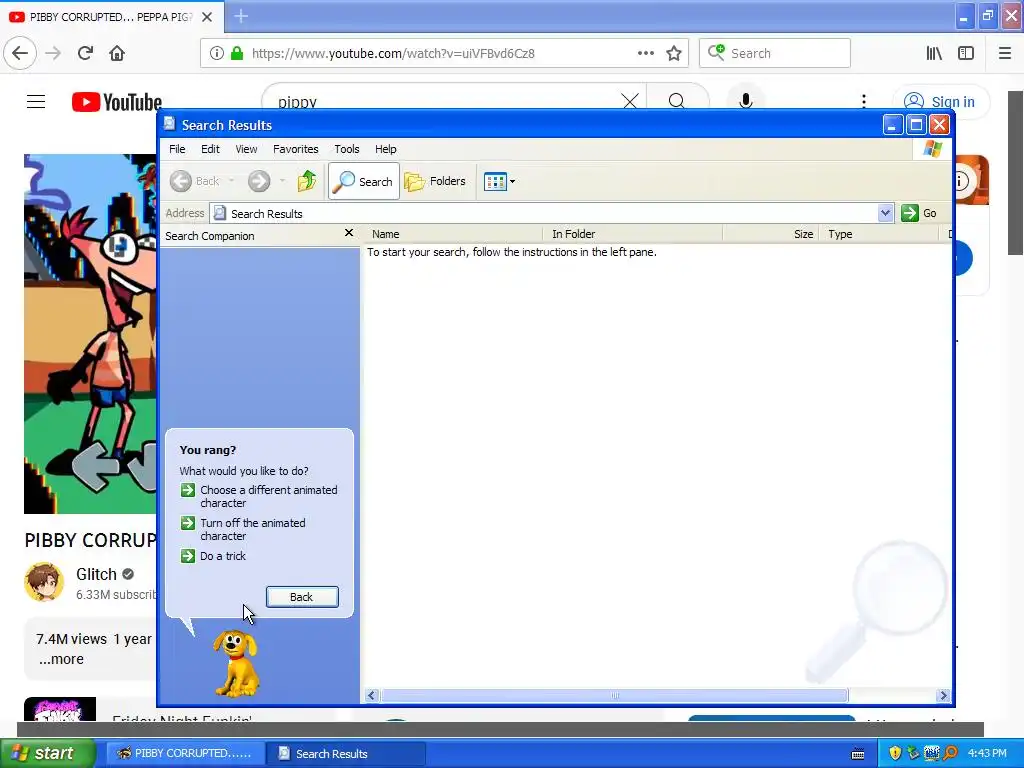This screenshot has width=1024, height=768.
Task: Search YouTube by voice microphone
Action: (x=745, y=101)
